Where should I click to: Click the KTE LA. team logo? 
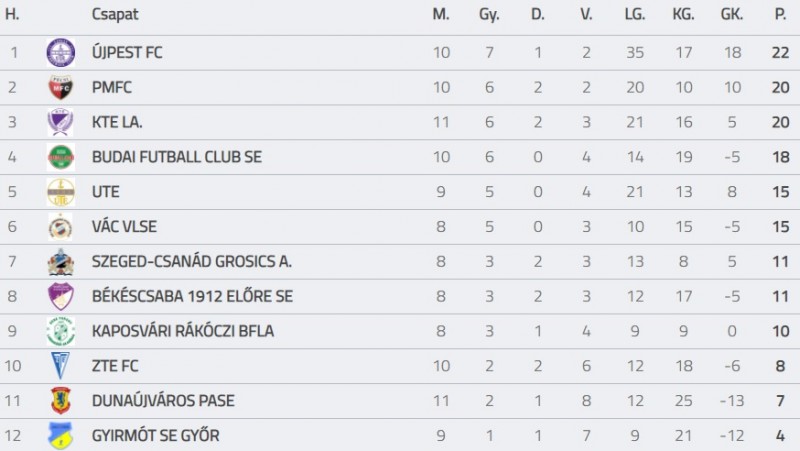(60, 122)
